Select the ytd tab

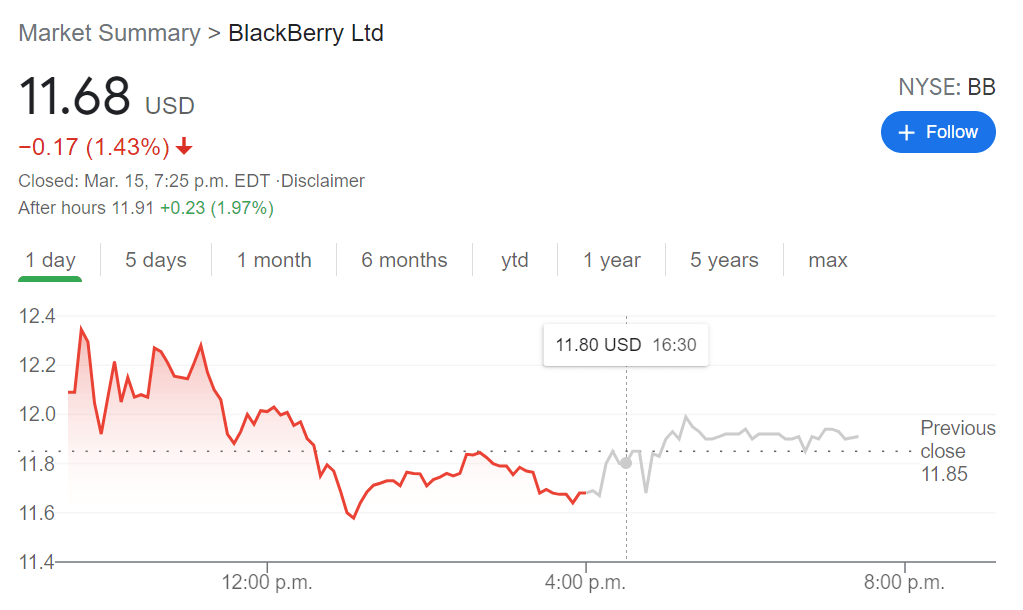(x=515, y=260)
